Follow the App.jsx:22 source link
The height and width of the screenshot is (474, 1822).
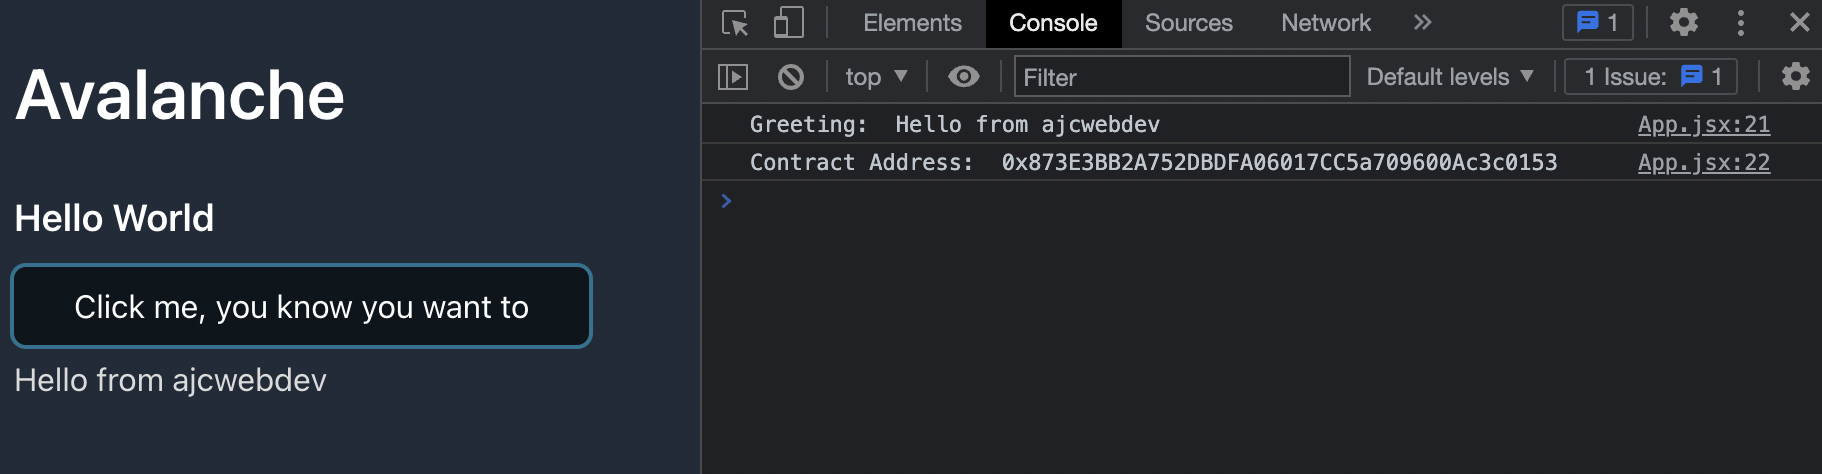(1703, 163)
